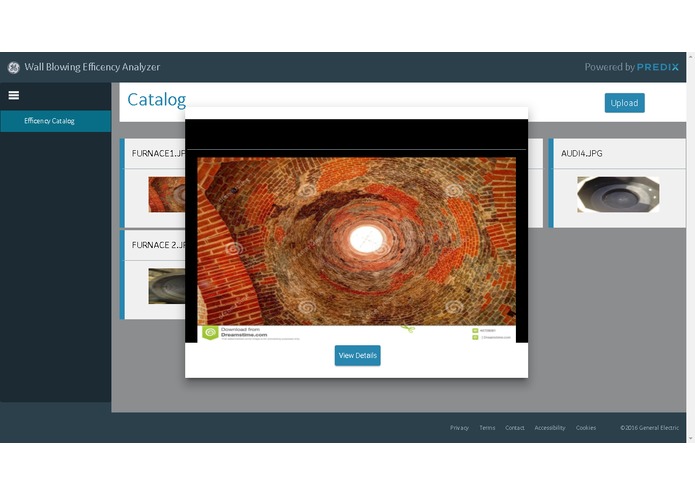
Task: Click the Powered by PREDIX logo
Action: point(632,67)
